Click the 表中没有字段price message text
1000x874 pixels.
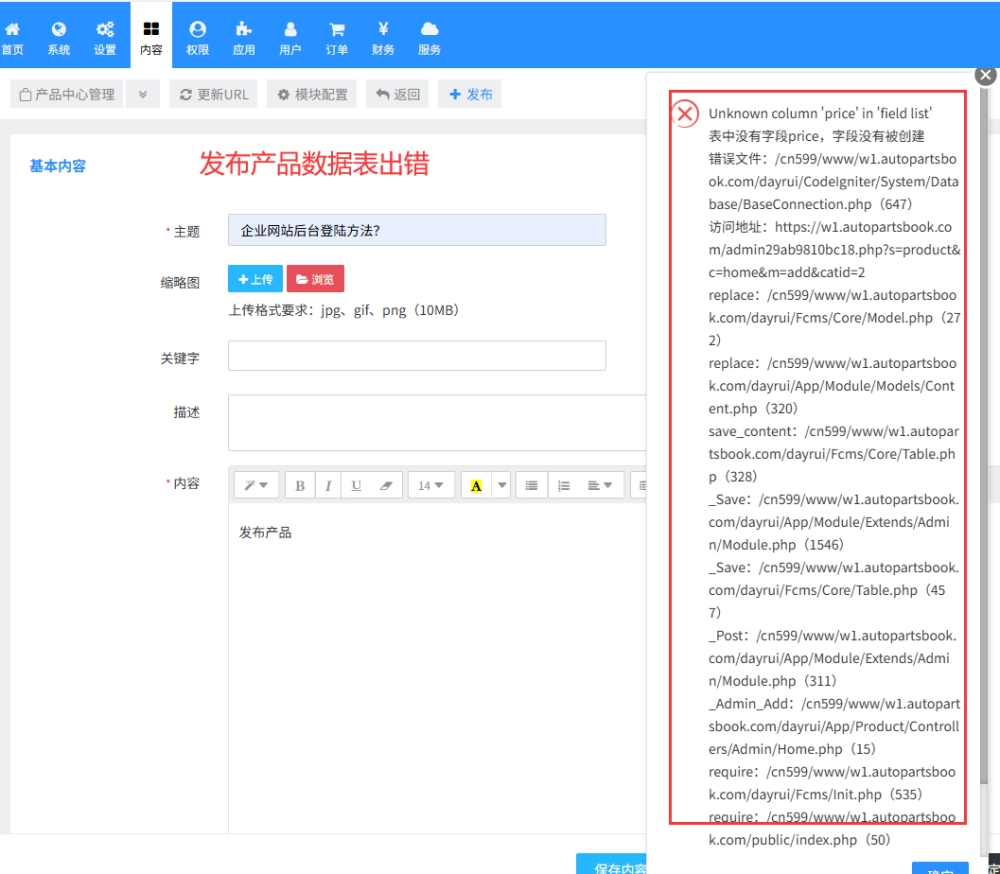pyautogui.click(x=816, y=136)
